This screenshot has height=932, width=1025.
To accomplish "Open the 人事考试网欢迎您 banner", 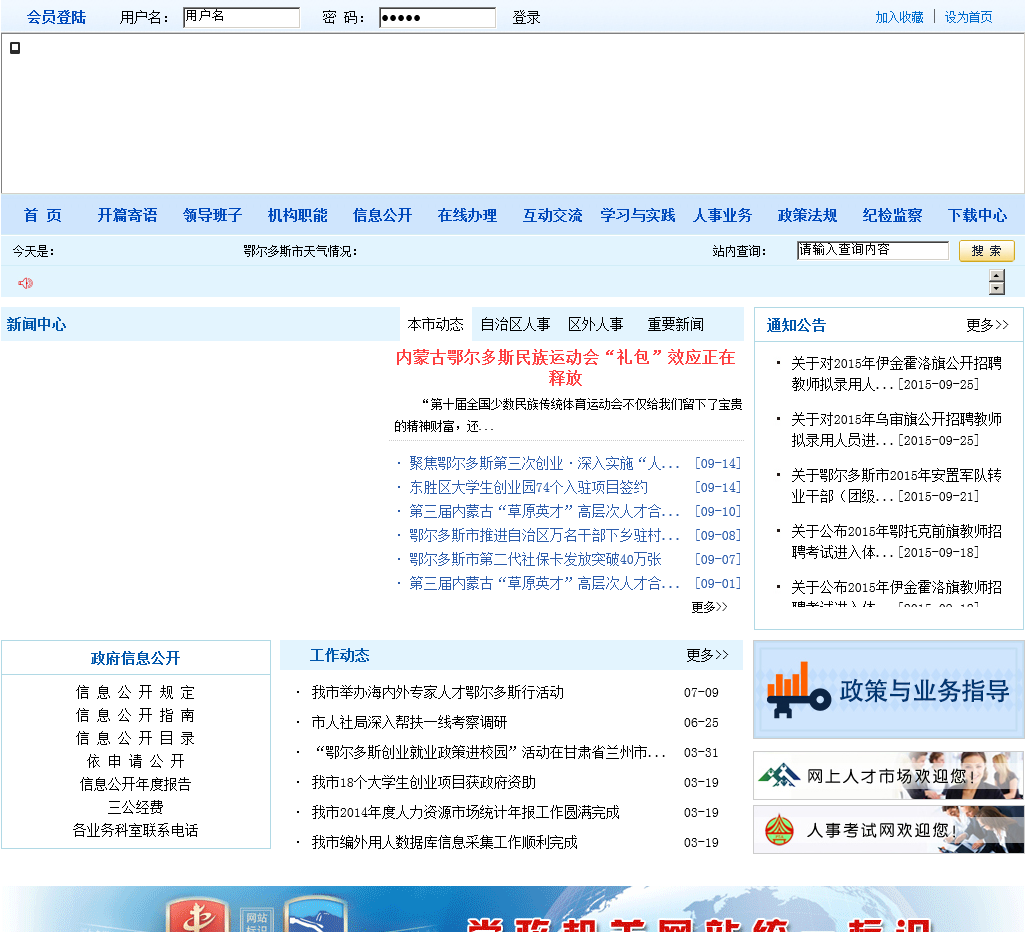I will click(888, 829).
